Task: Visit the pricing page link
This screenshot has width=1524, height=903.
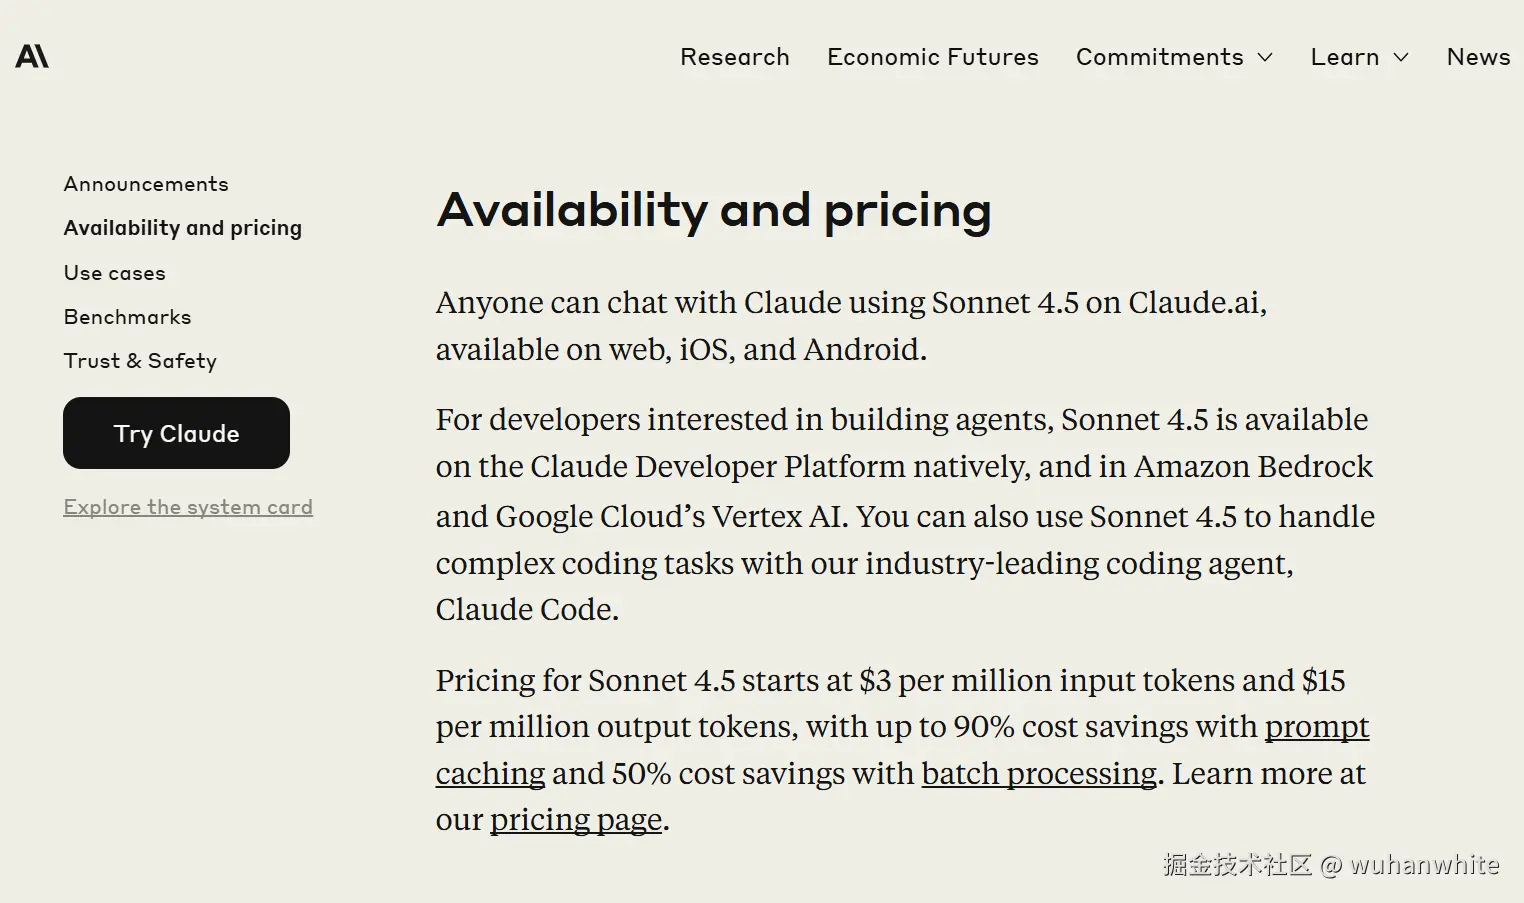Action: point(575,820)
